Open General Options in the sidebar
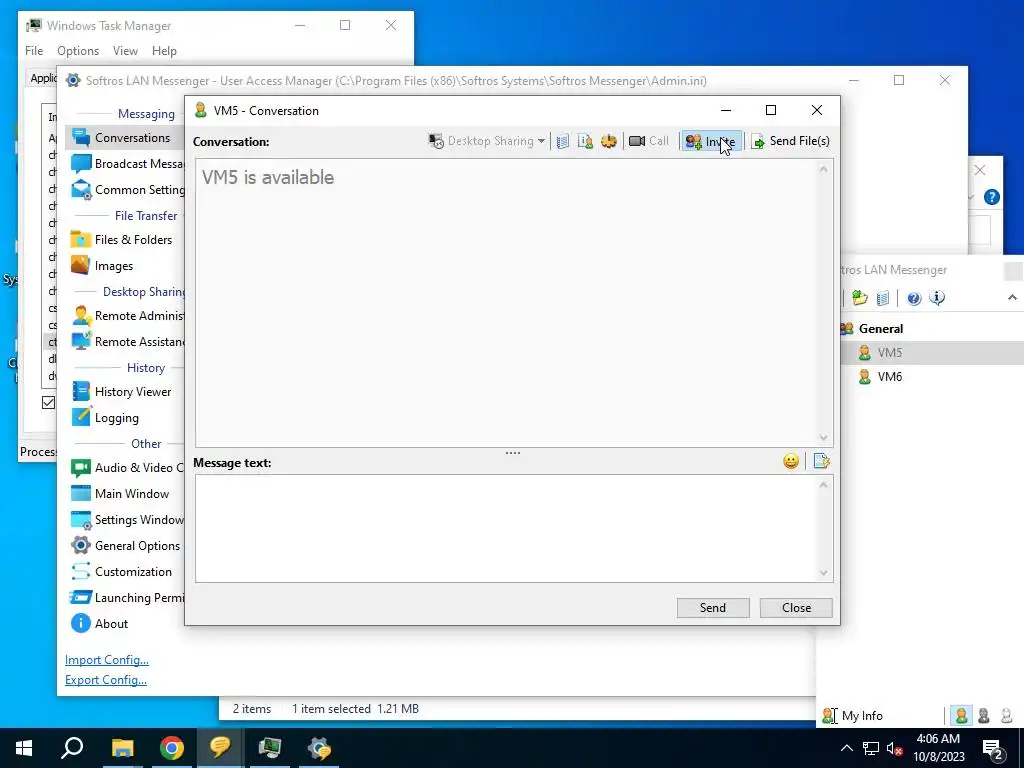This screenshot has height=768, width=1024. (x=125, y=546)
